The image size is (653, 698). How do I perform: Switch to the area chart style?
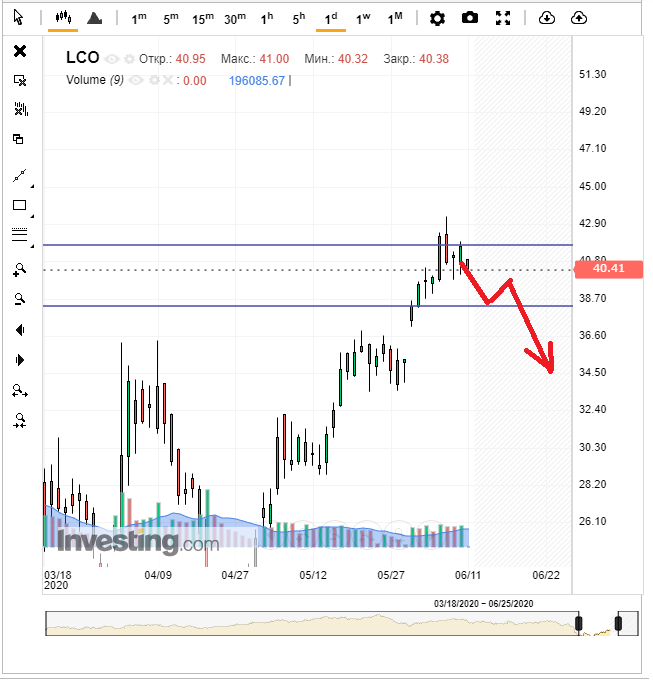click(x=94, y=18)
